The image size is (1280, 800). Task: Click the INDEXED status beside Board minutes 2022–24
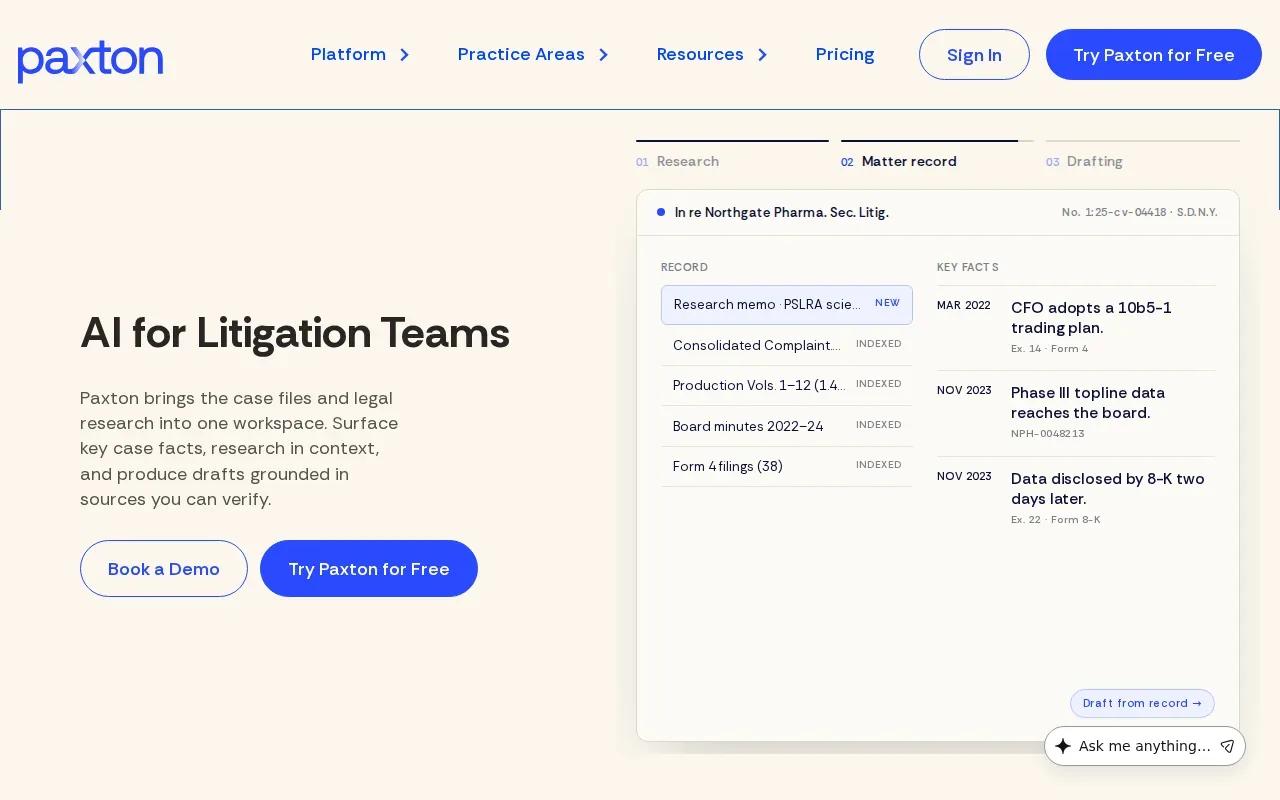(879, 425)
